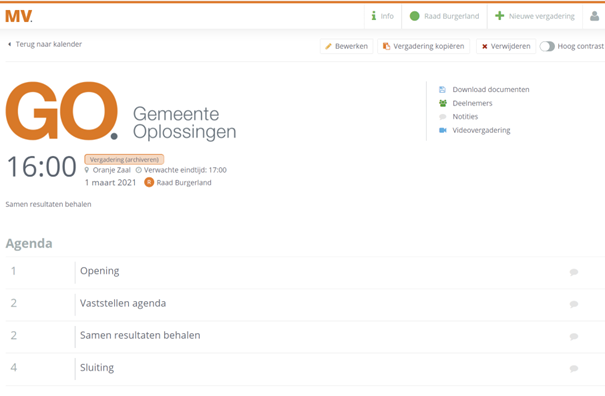Click comment icon for Vaststellen agenda

click(x=574, y=304)
